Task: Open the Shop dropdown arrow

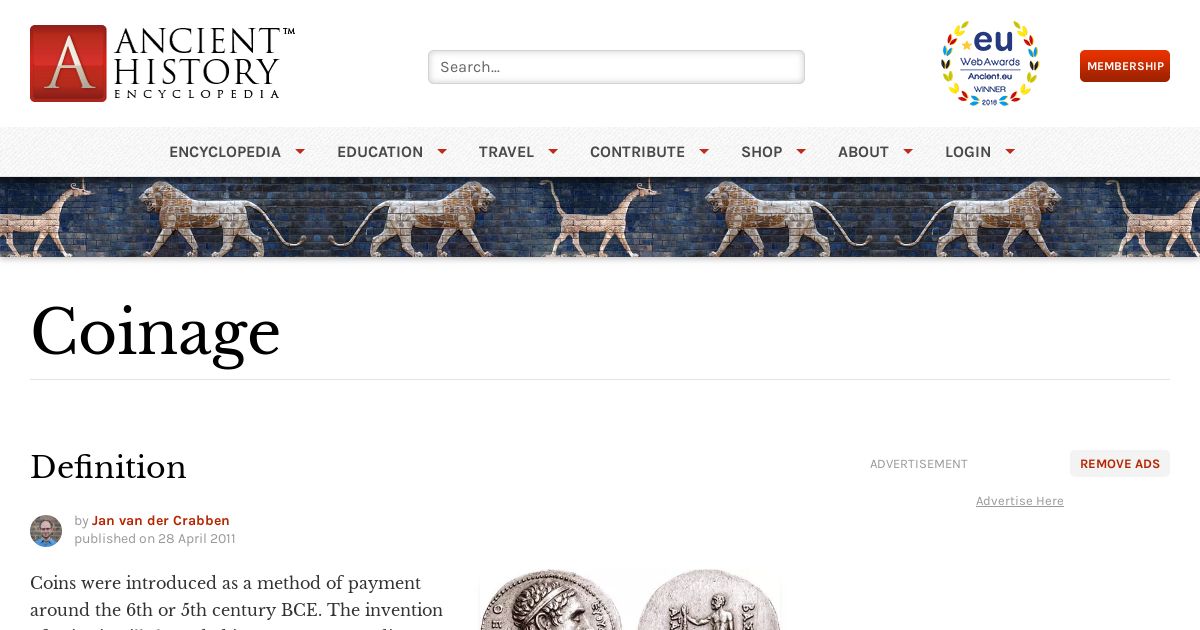Action: tap(801, 152)
